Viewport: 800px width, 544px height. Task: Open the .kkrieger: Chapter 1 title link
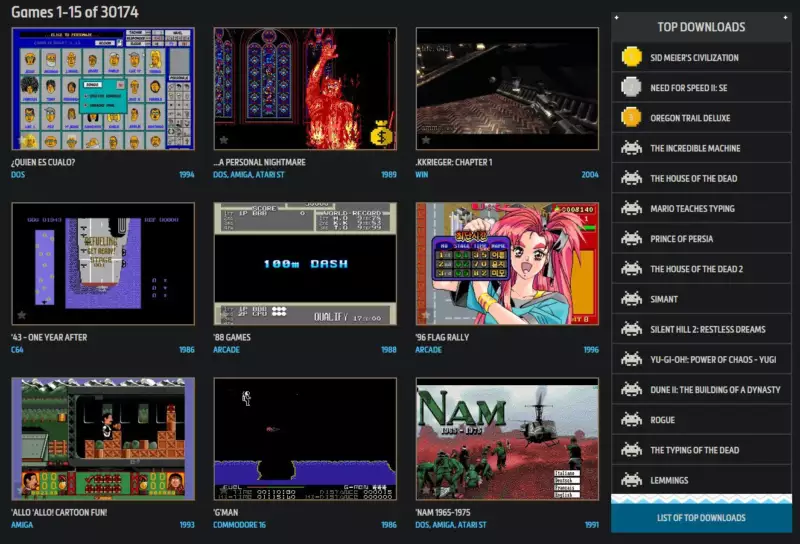[454, 162]
